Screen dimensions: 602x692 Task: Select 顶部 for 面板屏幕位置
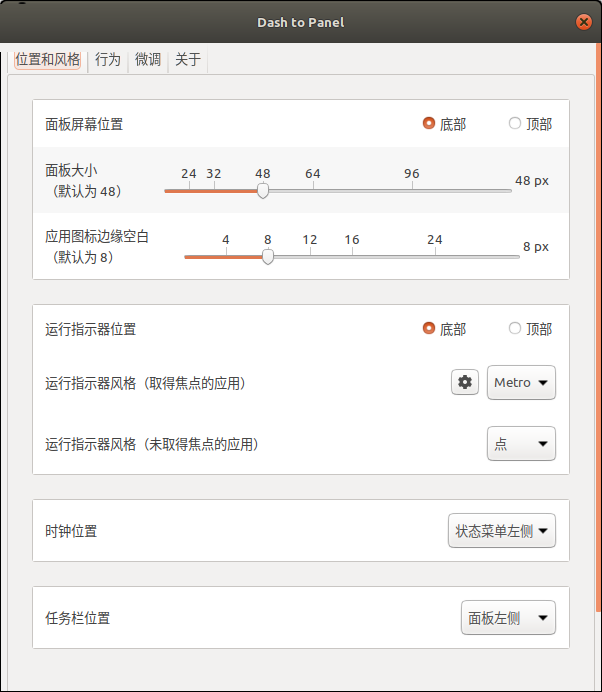(x=515, y=124)
